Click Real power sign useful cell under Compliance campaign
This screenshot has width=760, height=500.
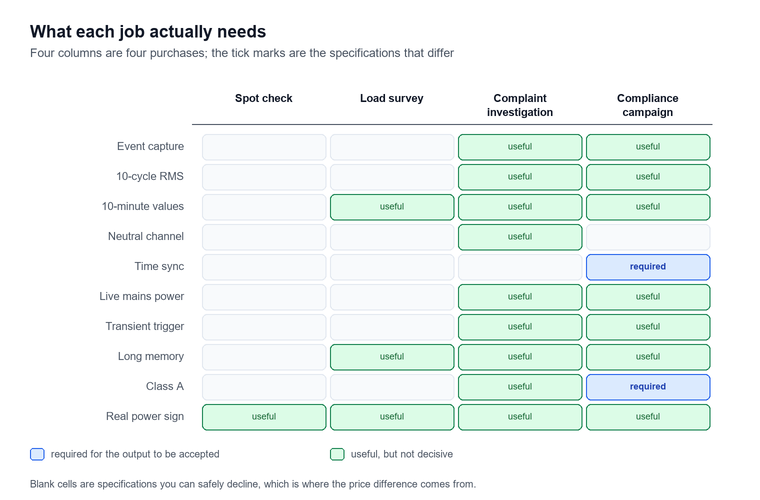point(648,417)
